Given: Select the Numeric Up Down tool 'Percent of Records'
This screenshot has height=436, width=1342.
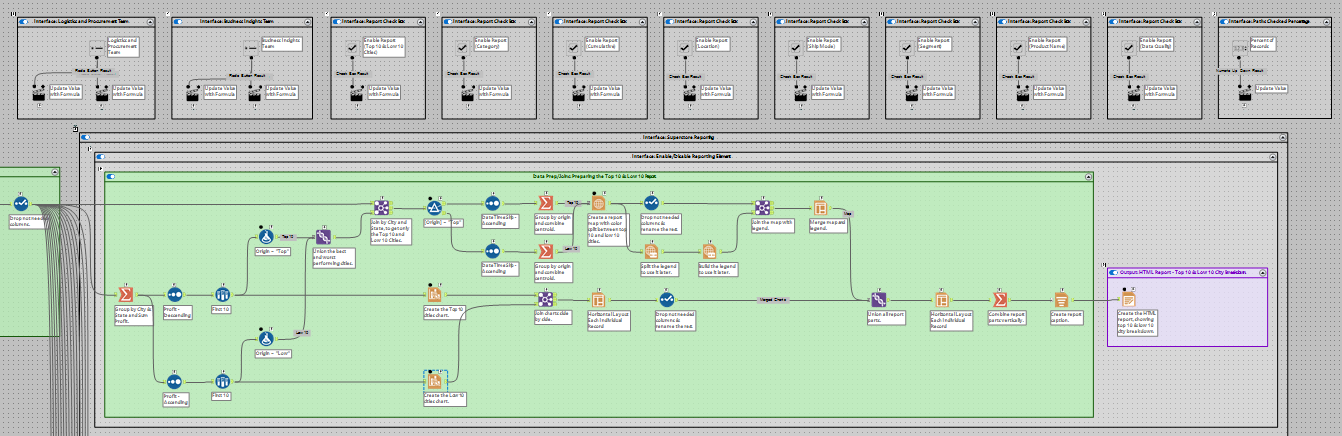Looking at the screenshot, I should click(x=1240, y=47).
